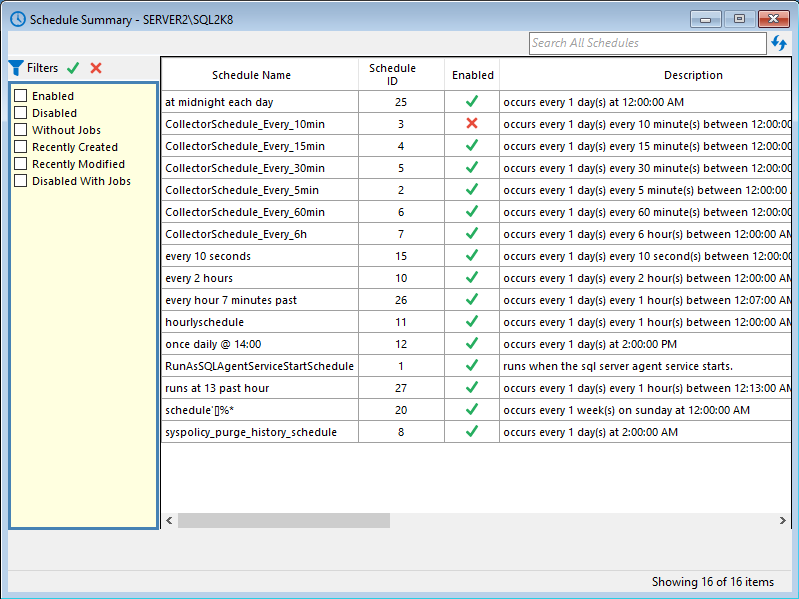This screenshot has height=599, width=799.
Task: Click description 'occurs every 1 week(s) on sunday'
Action: pos(626,410)
